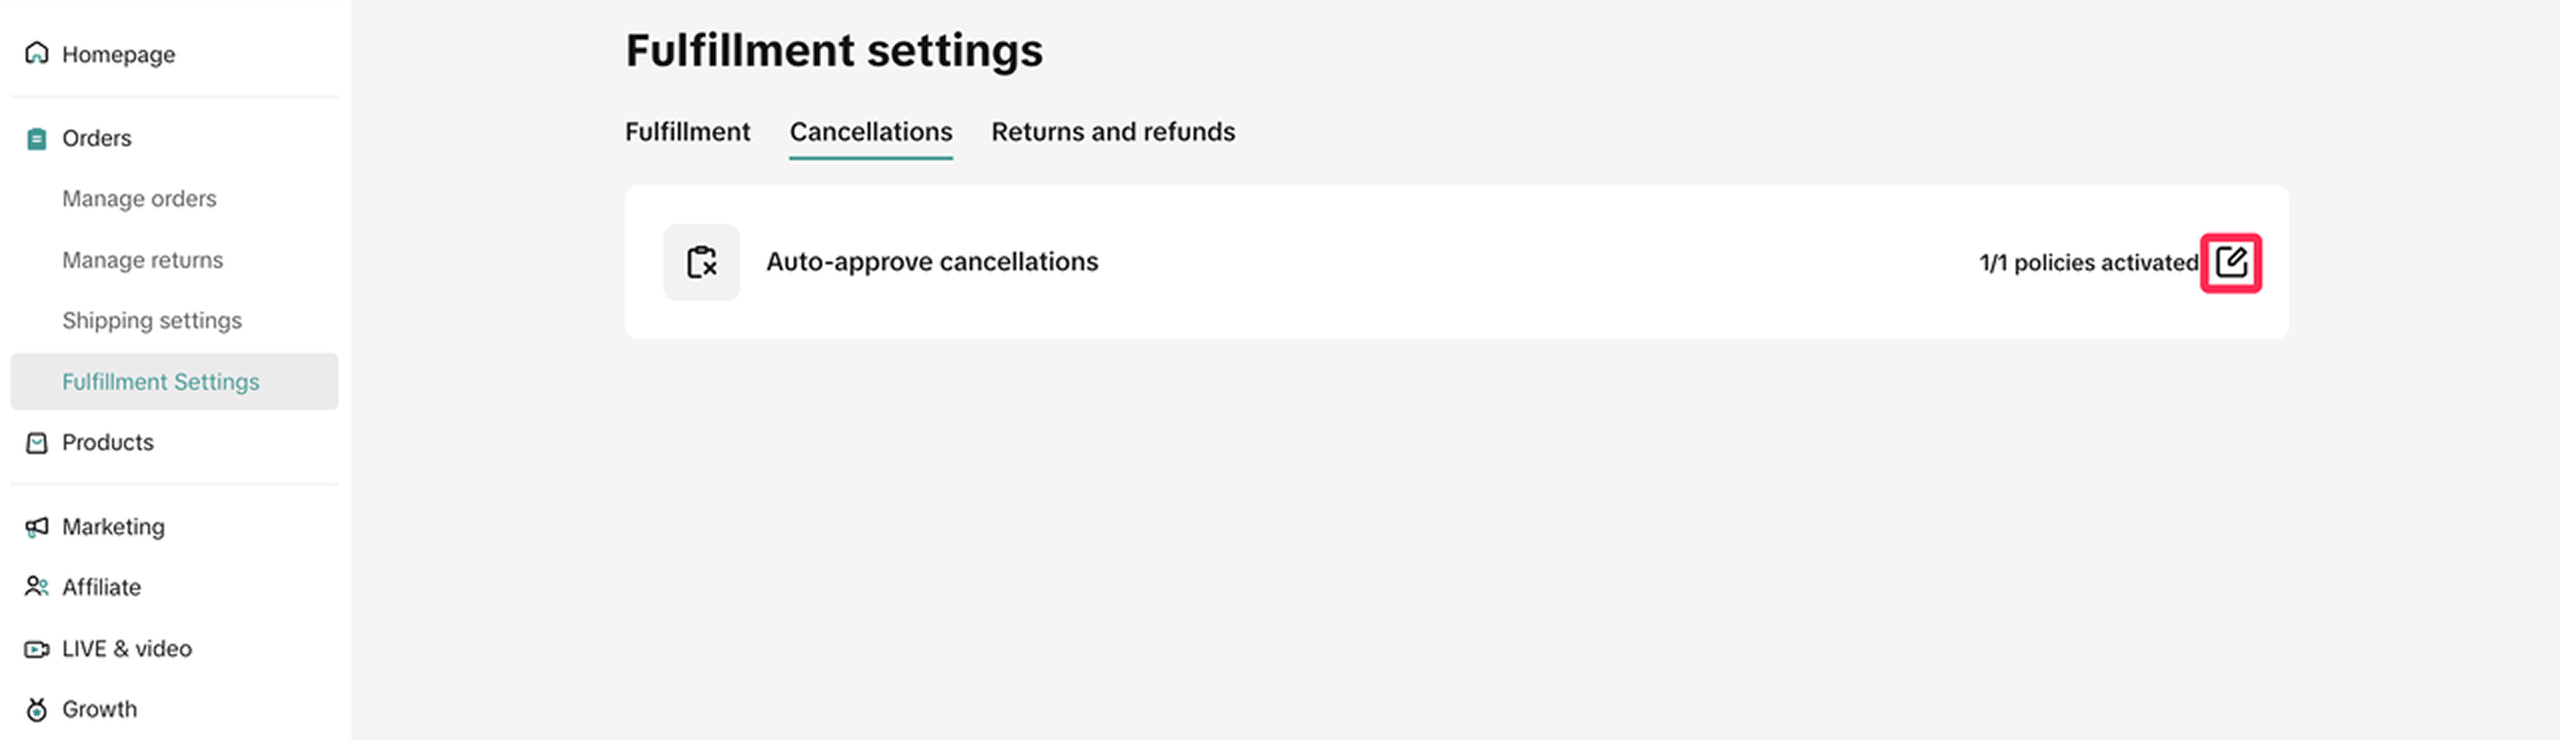Screen dimensions: 2560x740
Task: Click the Orders clipboard icon
Action: coord(37,139)
